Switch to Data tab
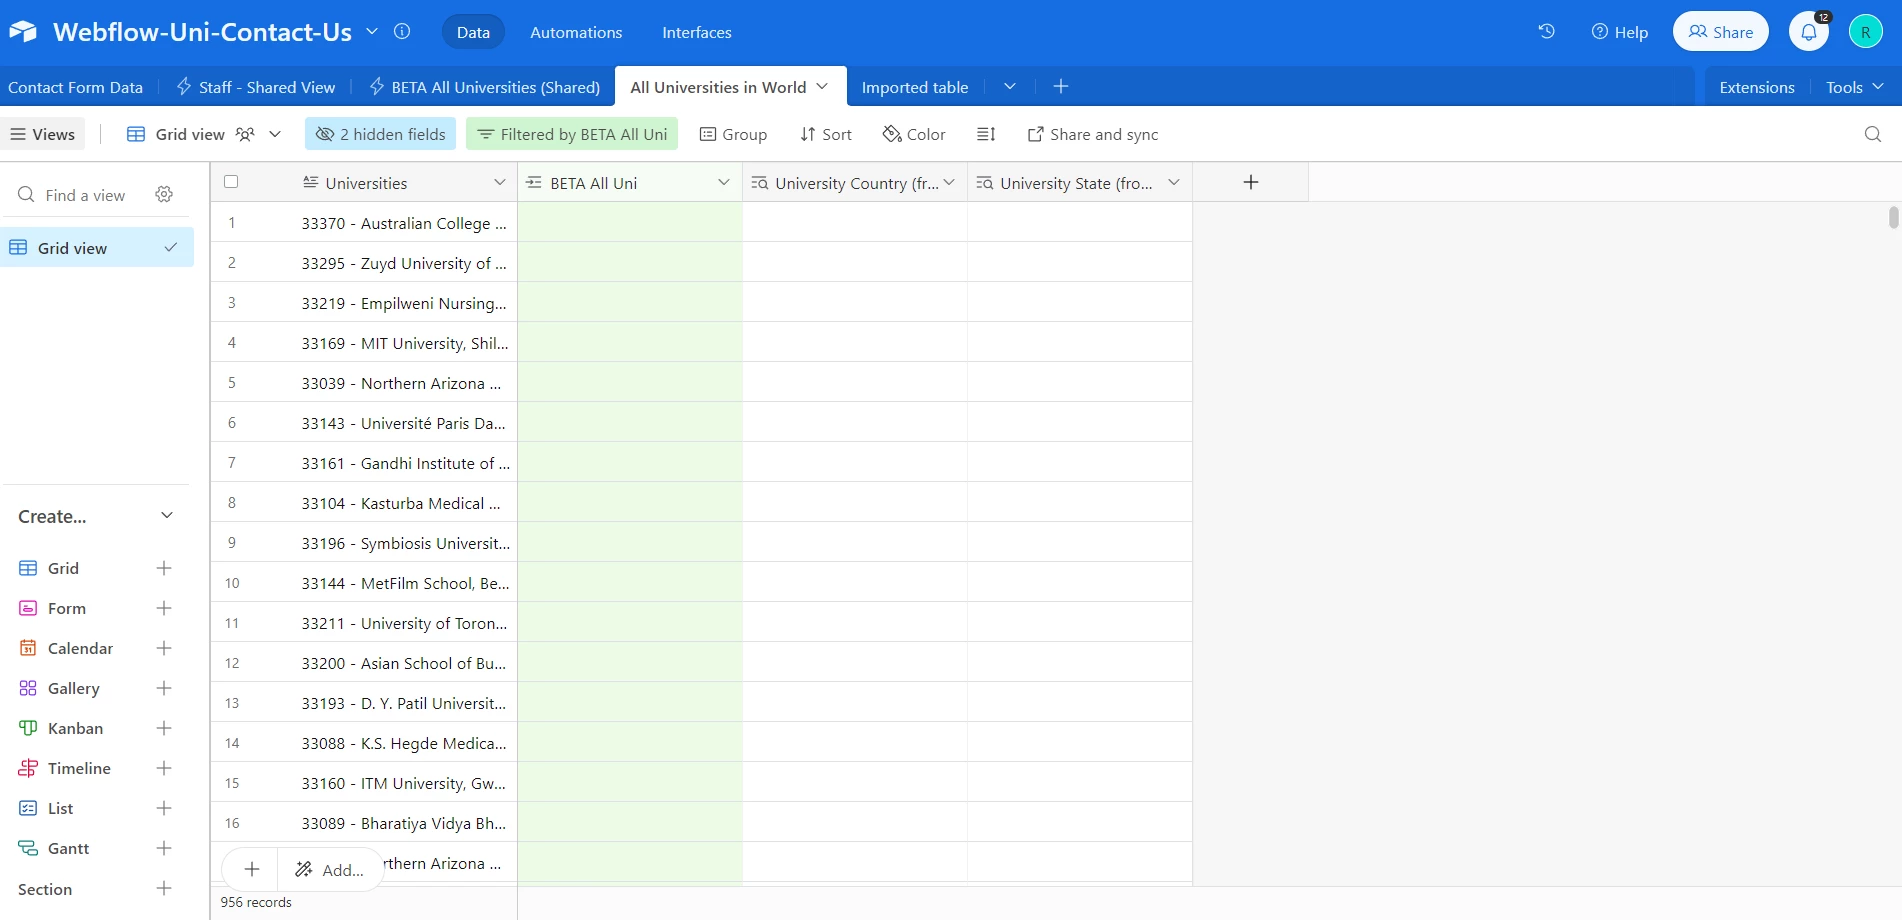 (473, 32)
